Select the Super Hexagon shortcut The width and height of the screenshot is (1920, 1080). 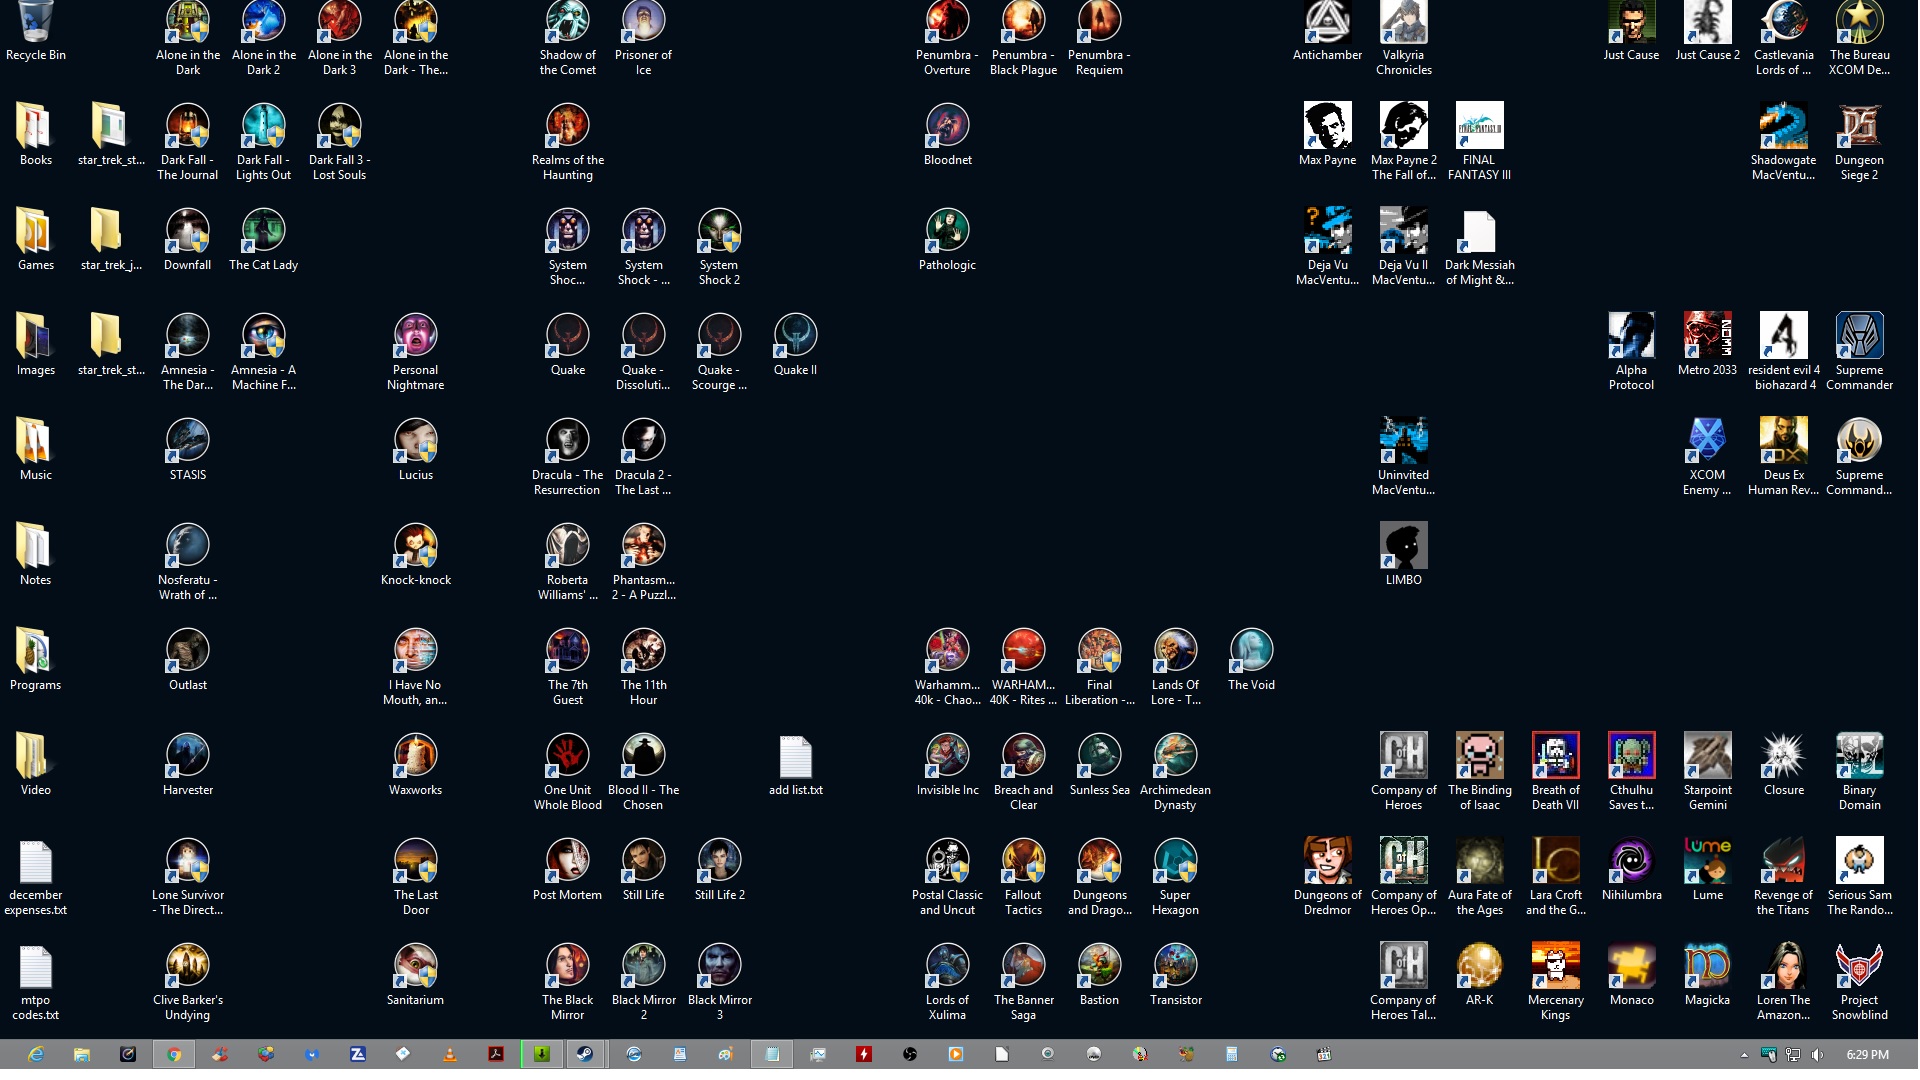pyautogui.click(x=1175, y=876)
